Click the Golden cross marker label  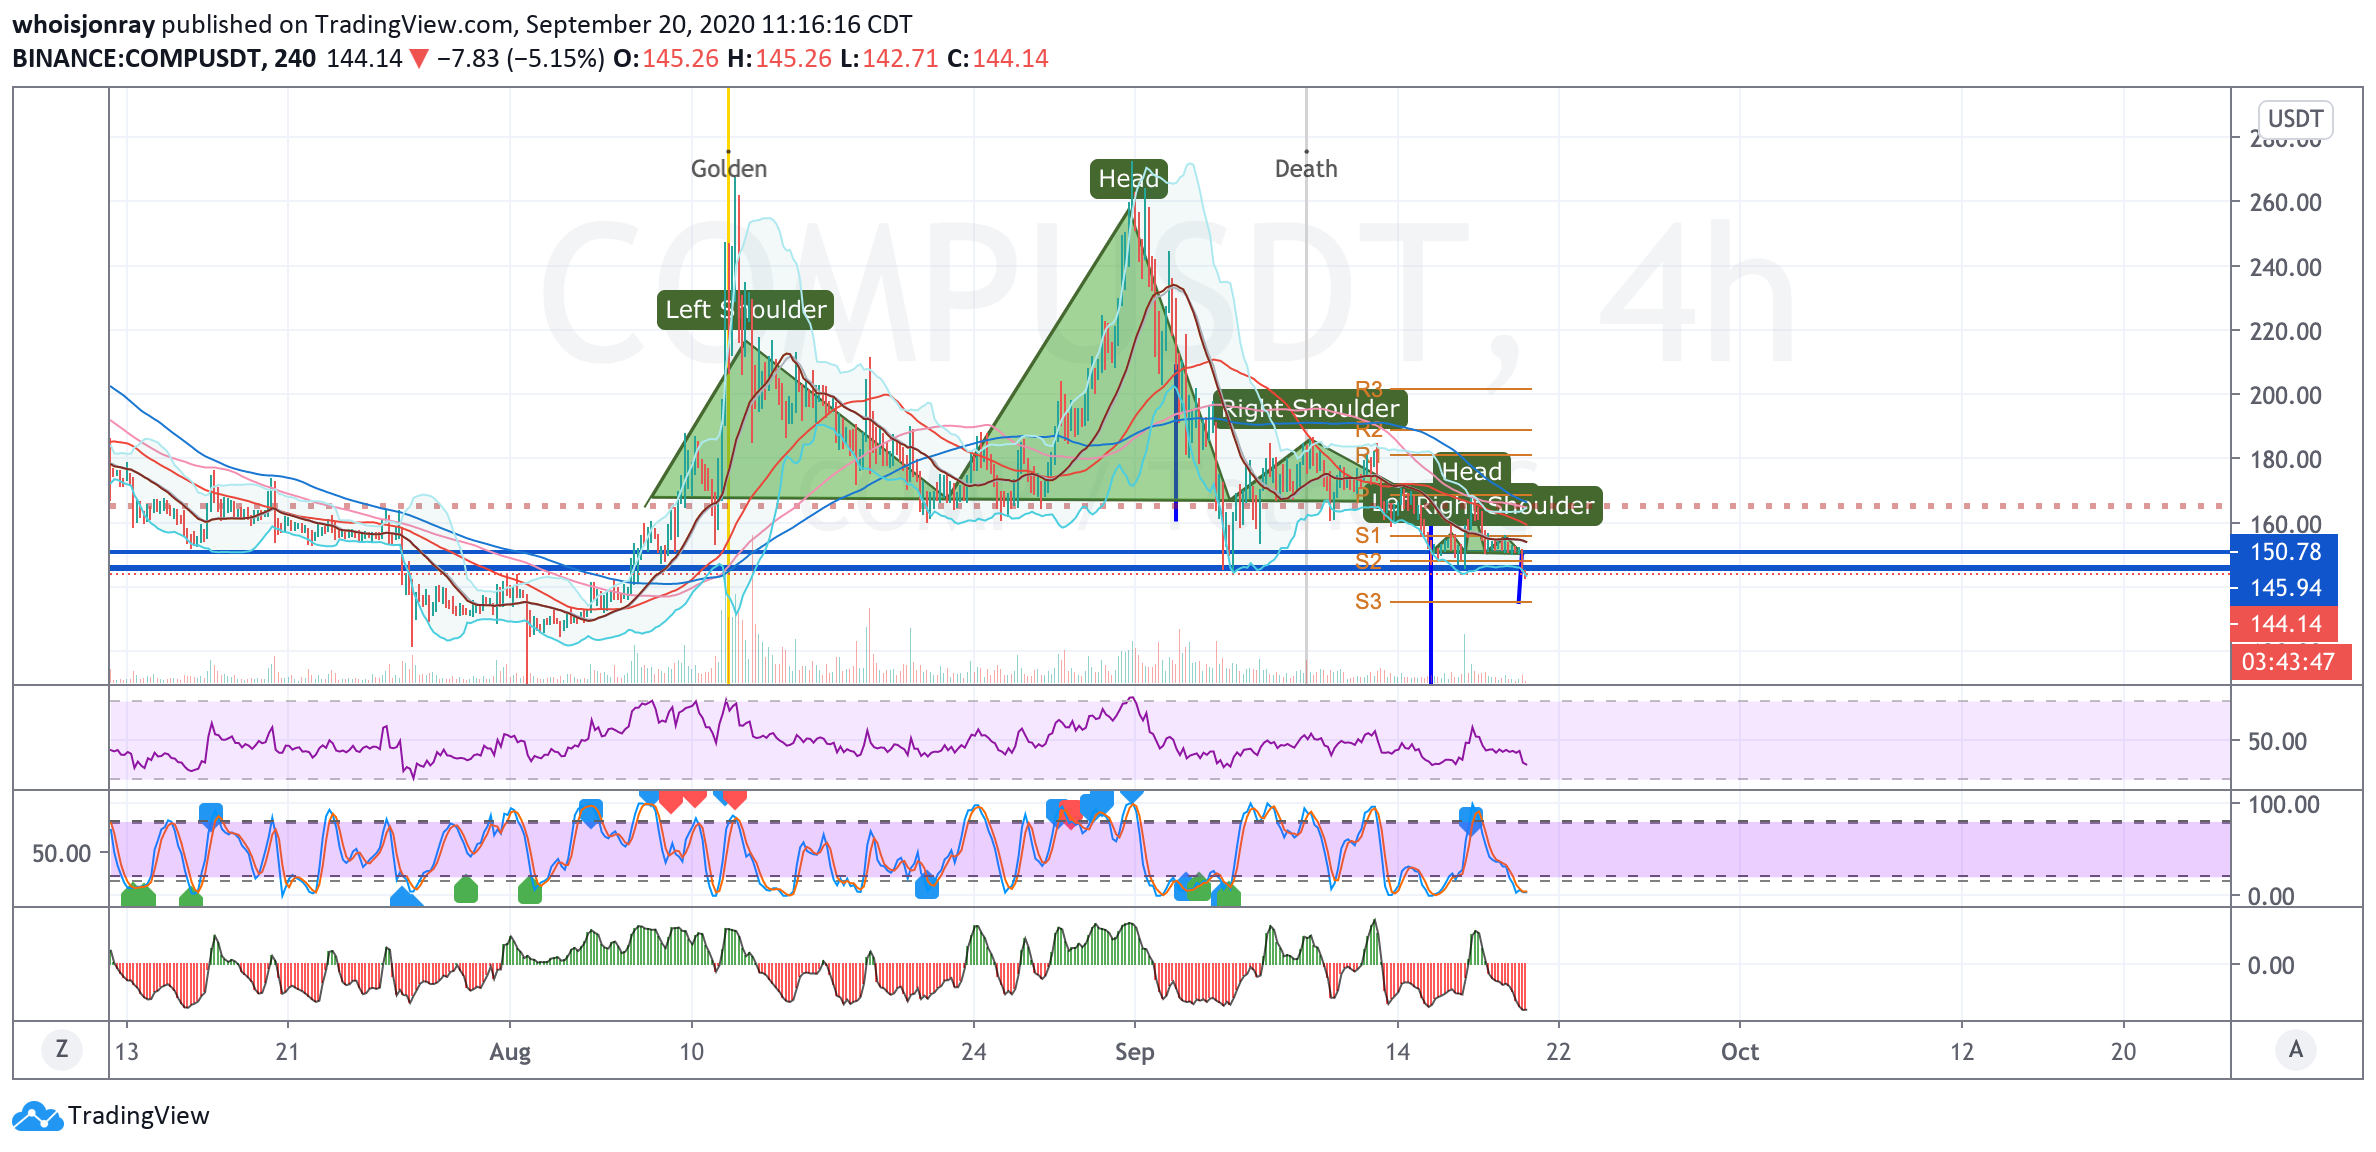click(729, 169)
